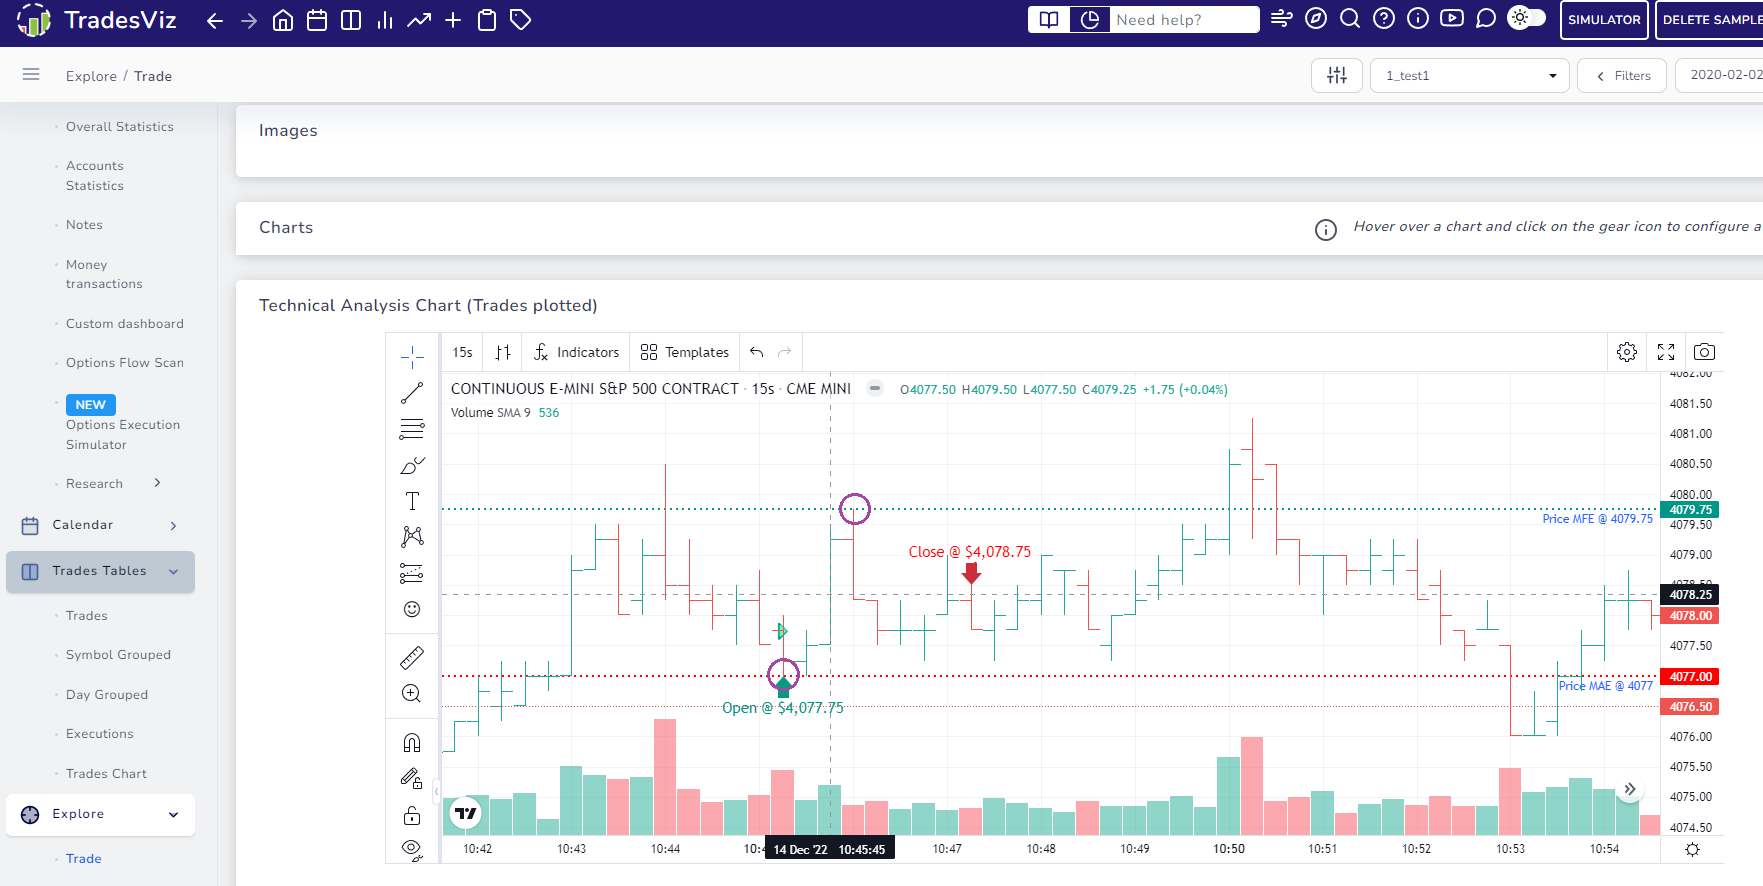Screen dimensions: 1763x886
Task: Open chart Indicators
Action: pos(576,352)
